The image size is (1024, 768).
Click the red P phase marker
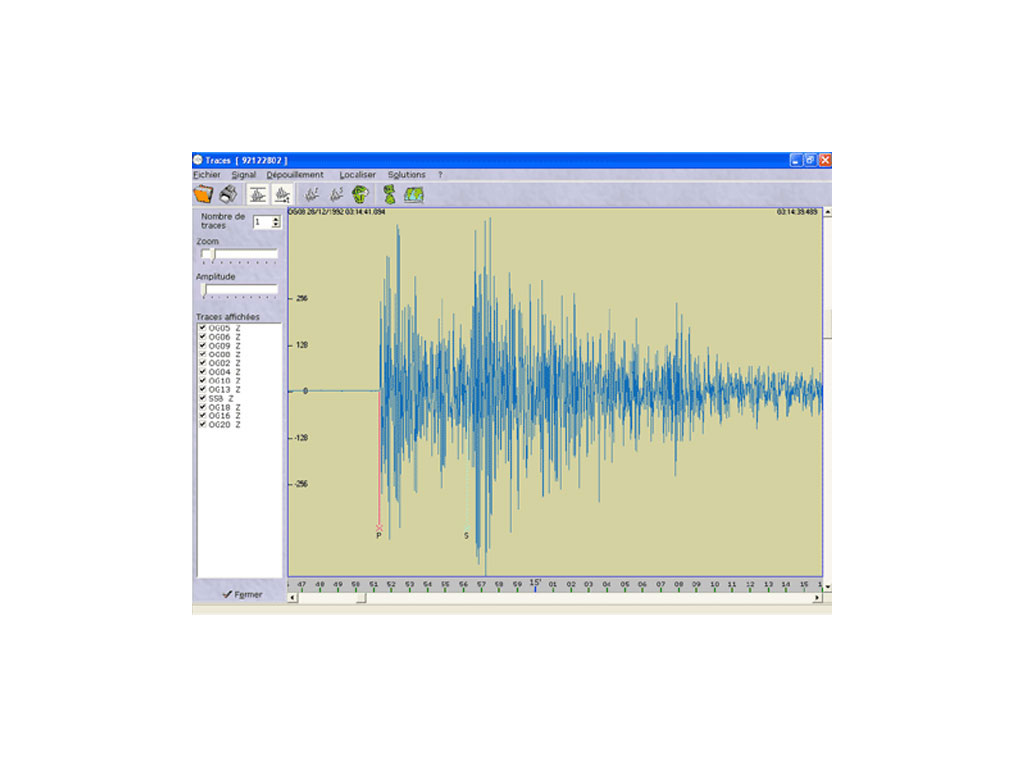point(379,527)
